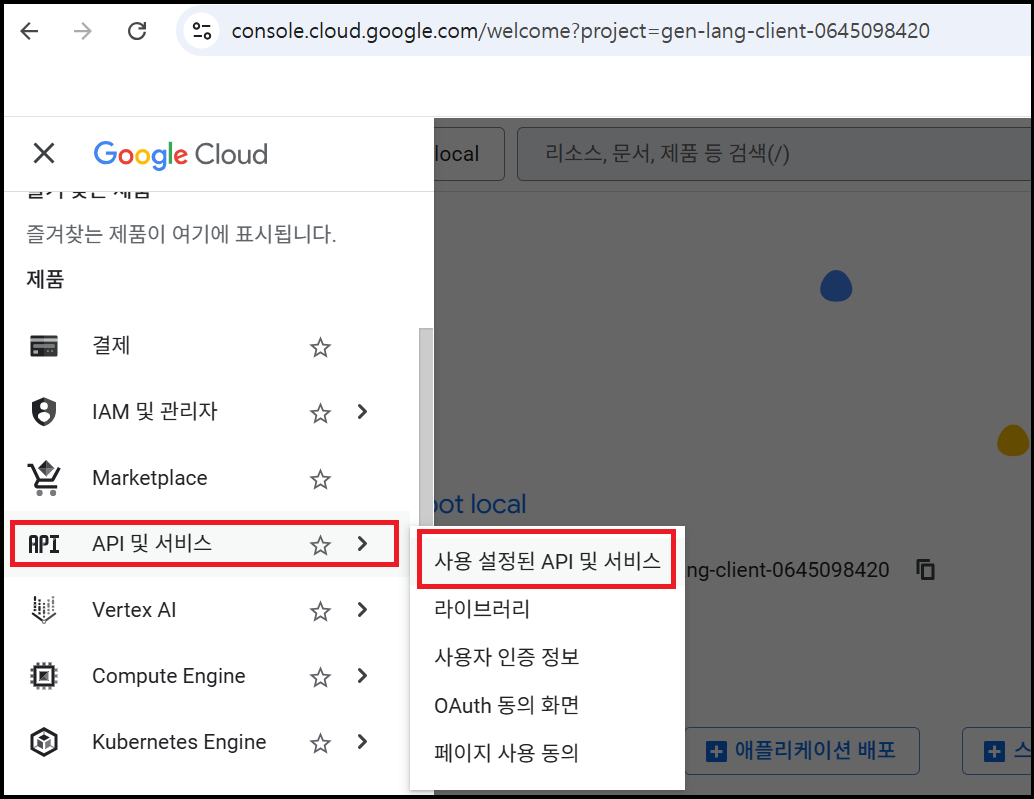Go back to the previous browser page
Viewport: 1034px width, 799px height.
[30, 31]
